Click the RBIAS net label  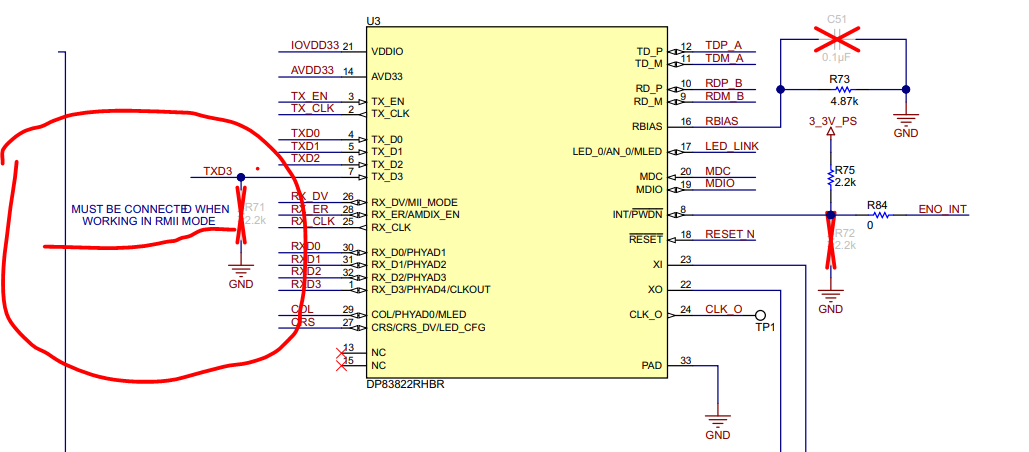click(x=721, y=121)
